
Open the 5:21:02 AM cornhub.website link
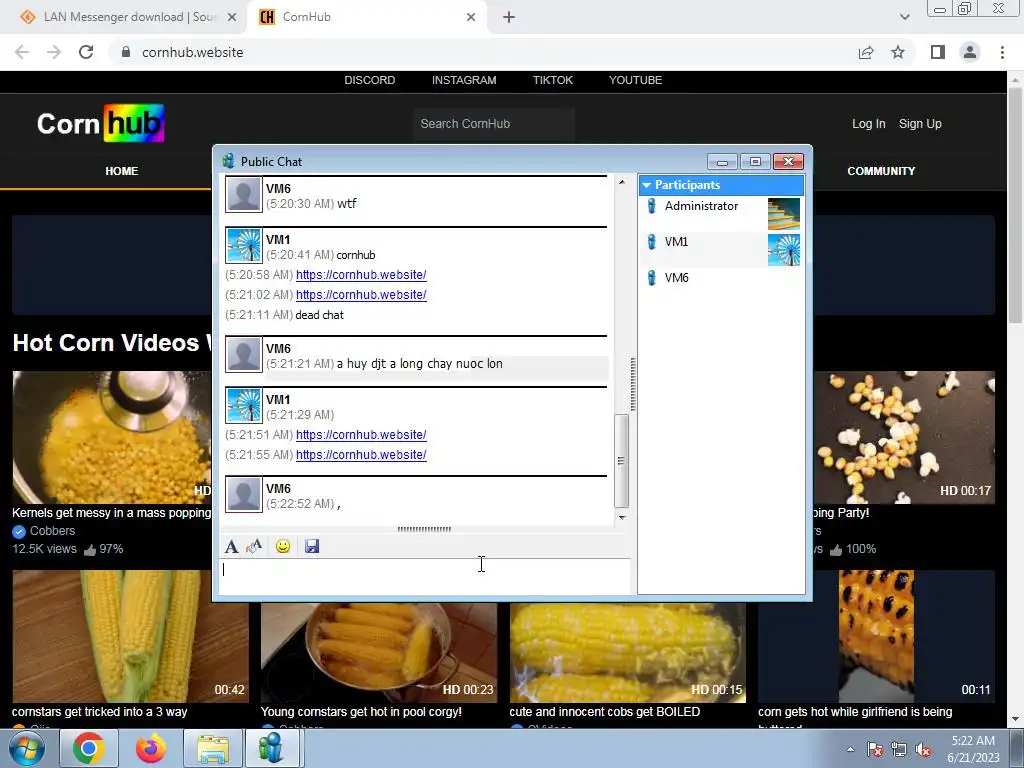pyautogui.click(x=361, y=295)
